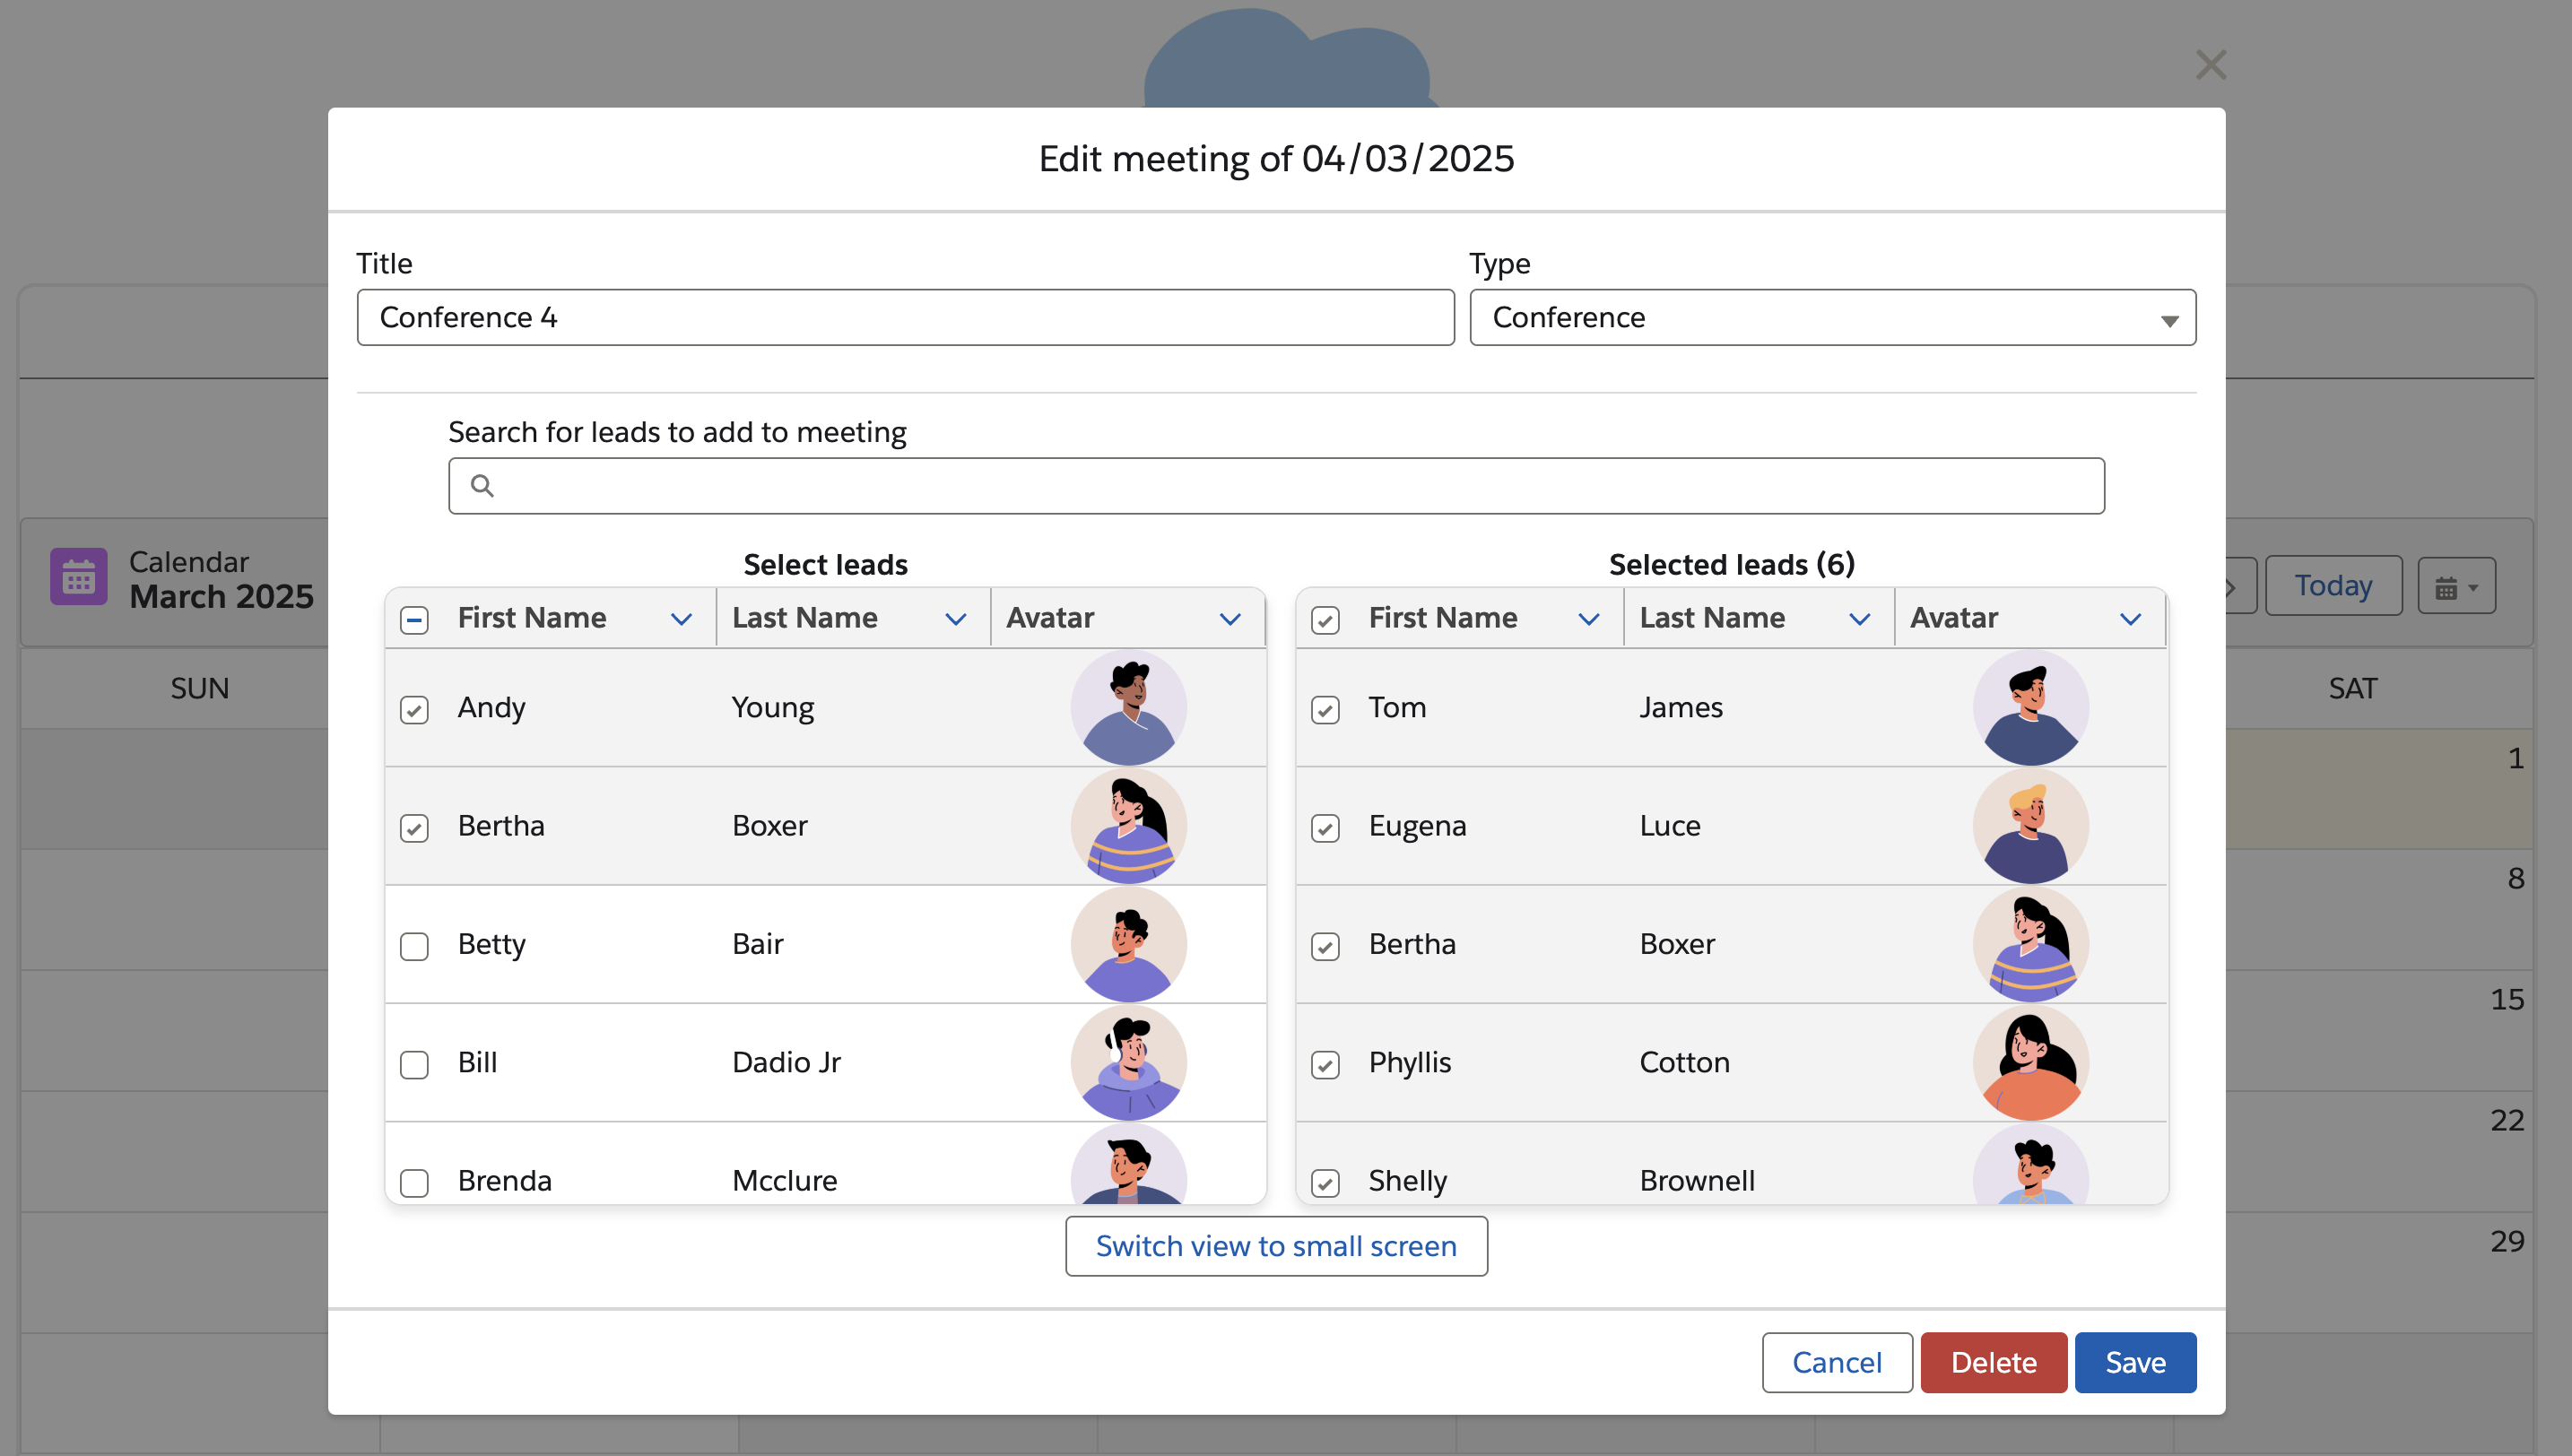The height and width of the screenshot is (1456, 2572).
Task: Uncheck Bertha Boxer in Select leads
Action: (414, 828)
